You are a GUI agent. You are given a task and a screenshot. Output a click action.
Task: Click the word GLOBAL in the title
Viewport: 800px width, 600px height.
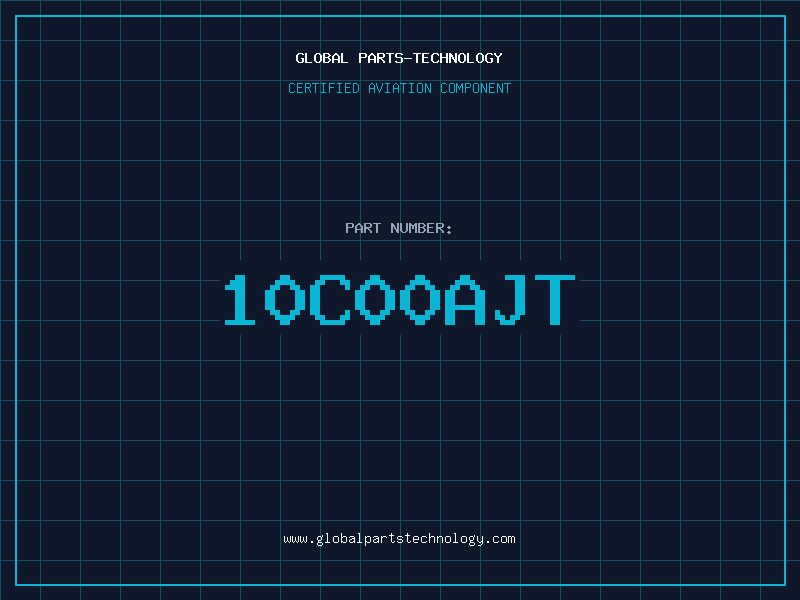click(x=322, y=58)
